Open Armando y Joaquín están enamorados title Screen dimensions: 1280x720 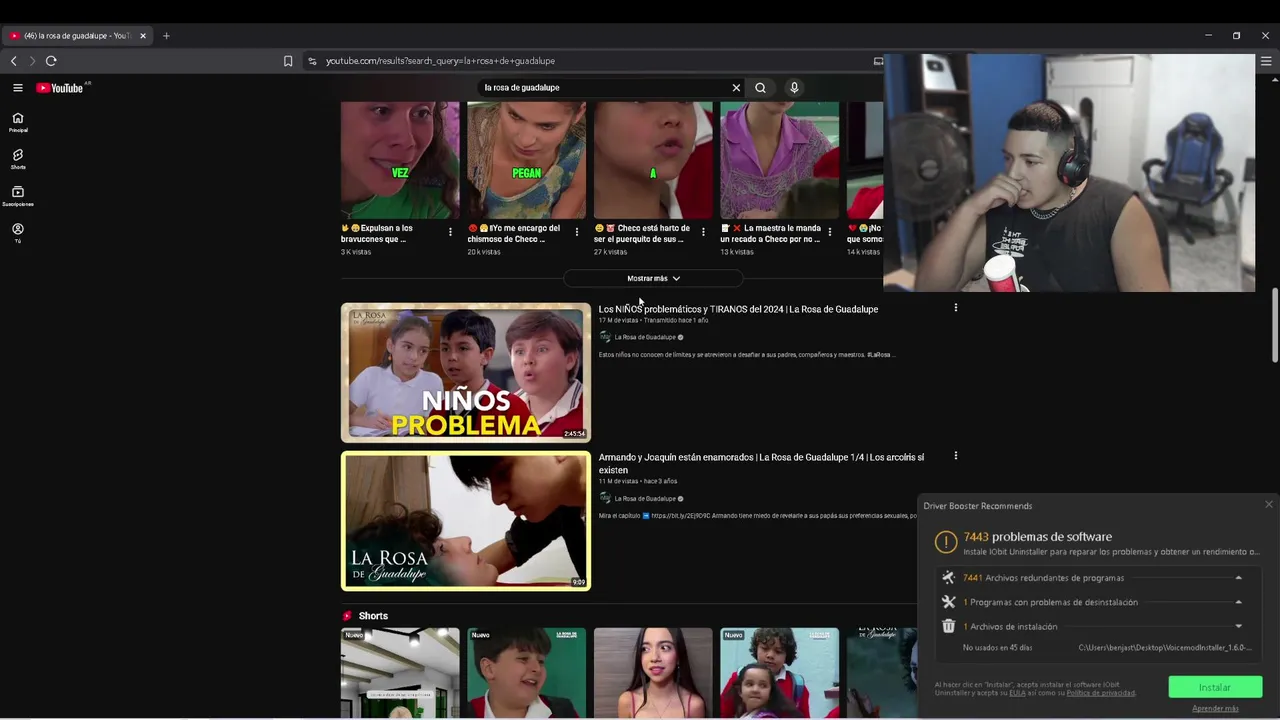(x=761, y=463)
